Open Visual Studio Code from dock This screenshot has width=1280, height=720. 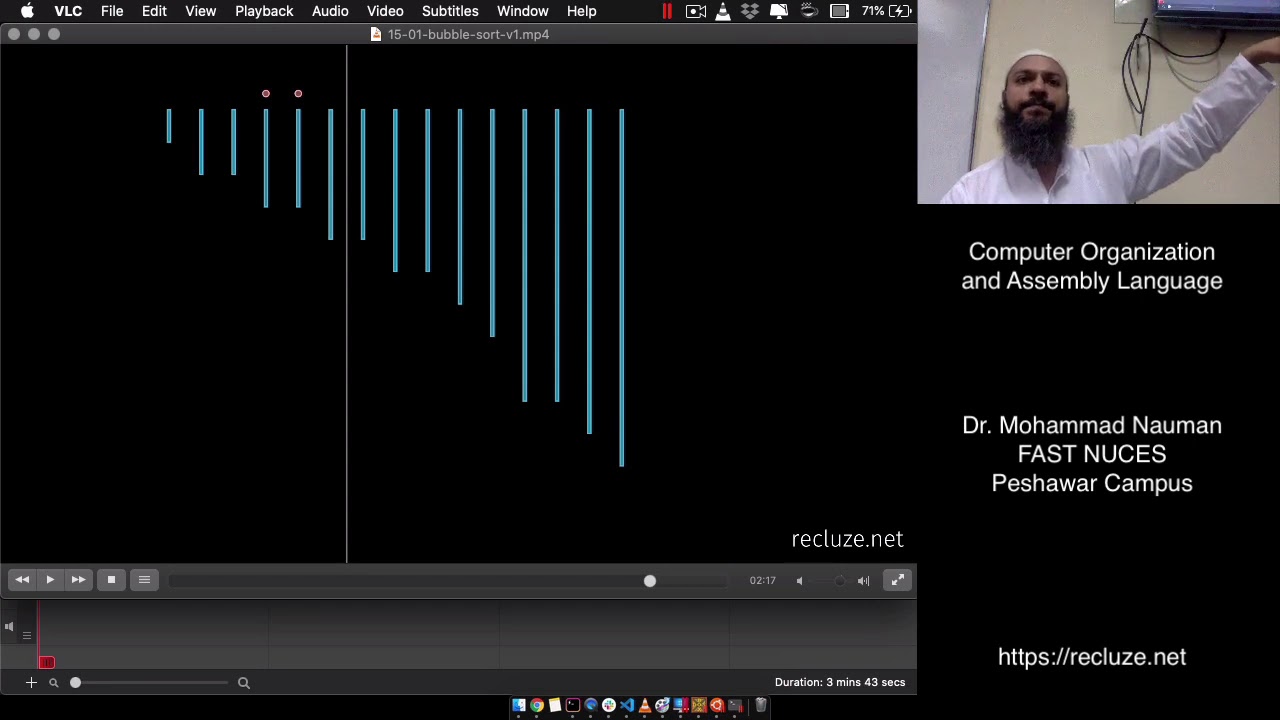click(627, 706)
